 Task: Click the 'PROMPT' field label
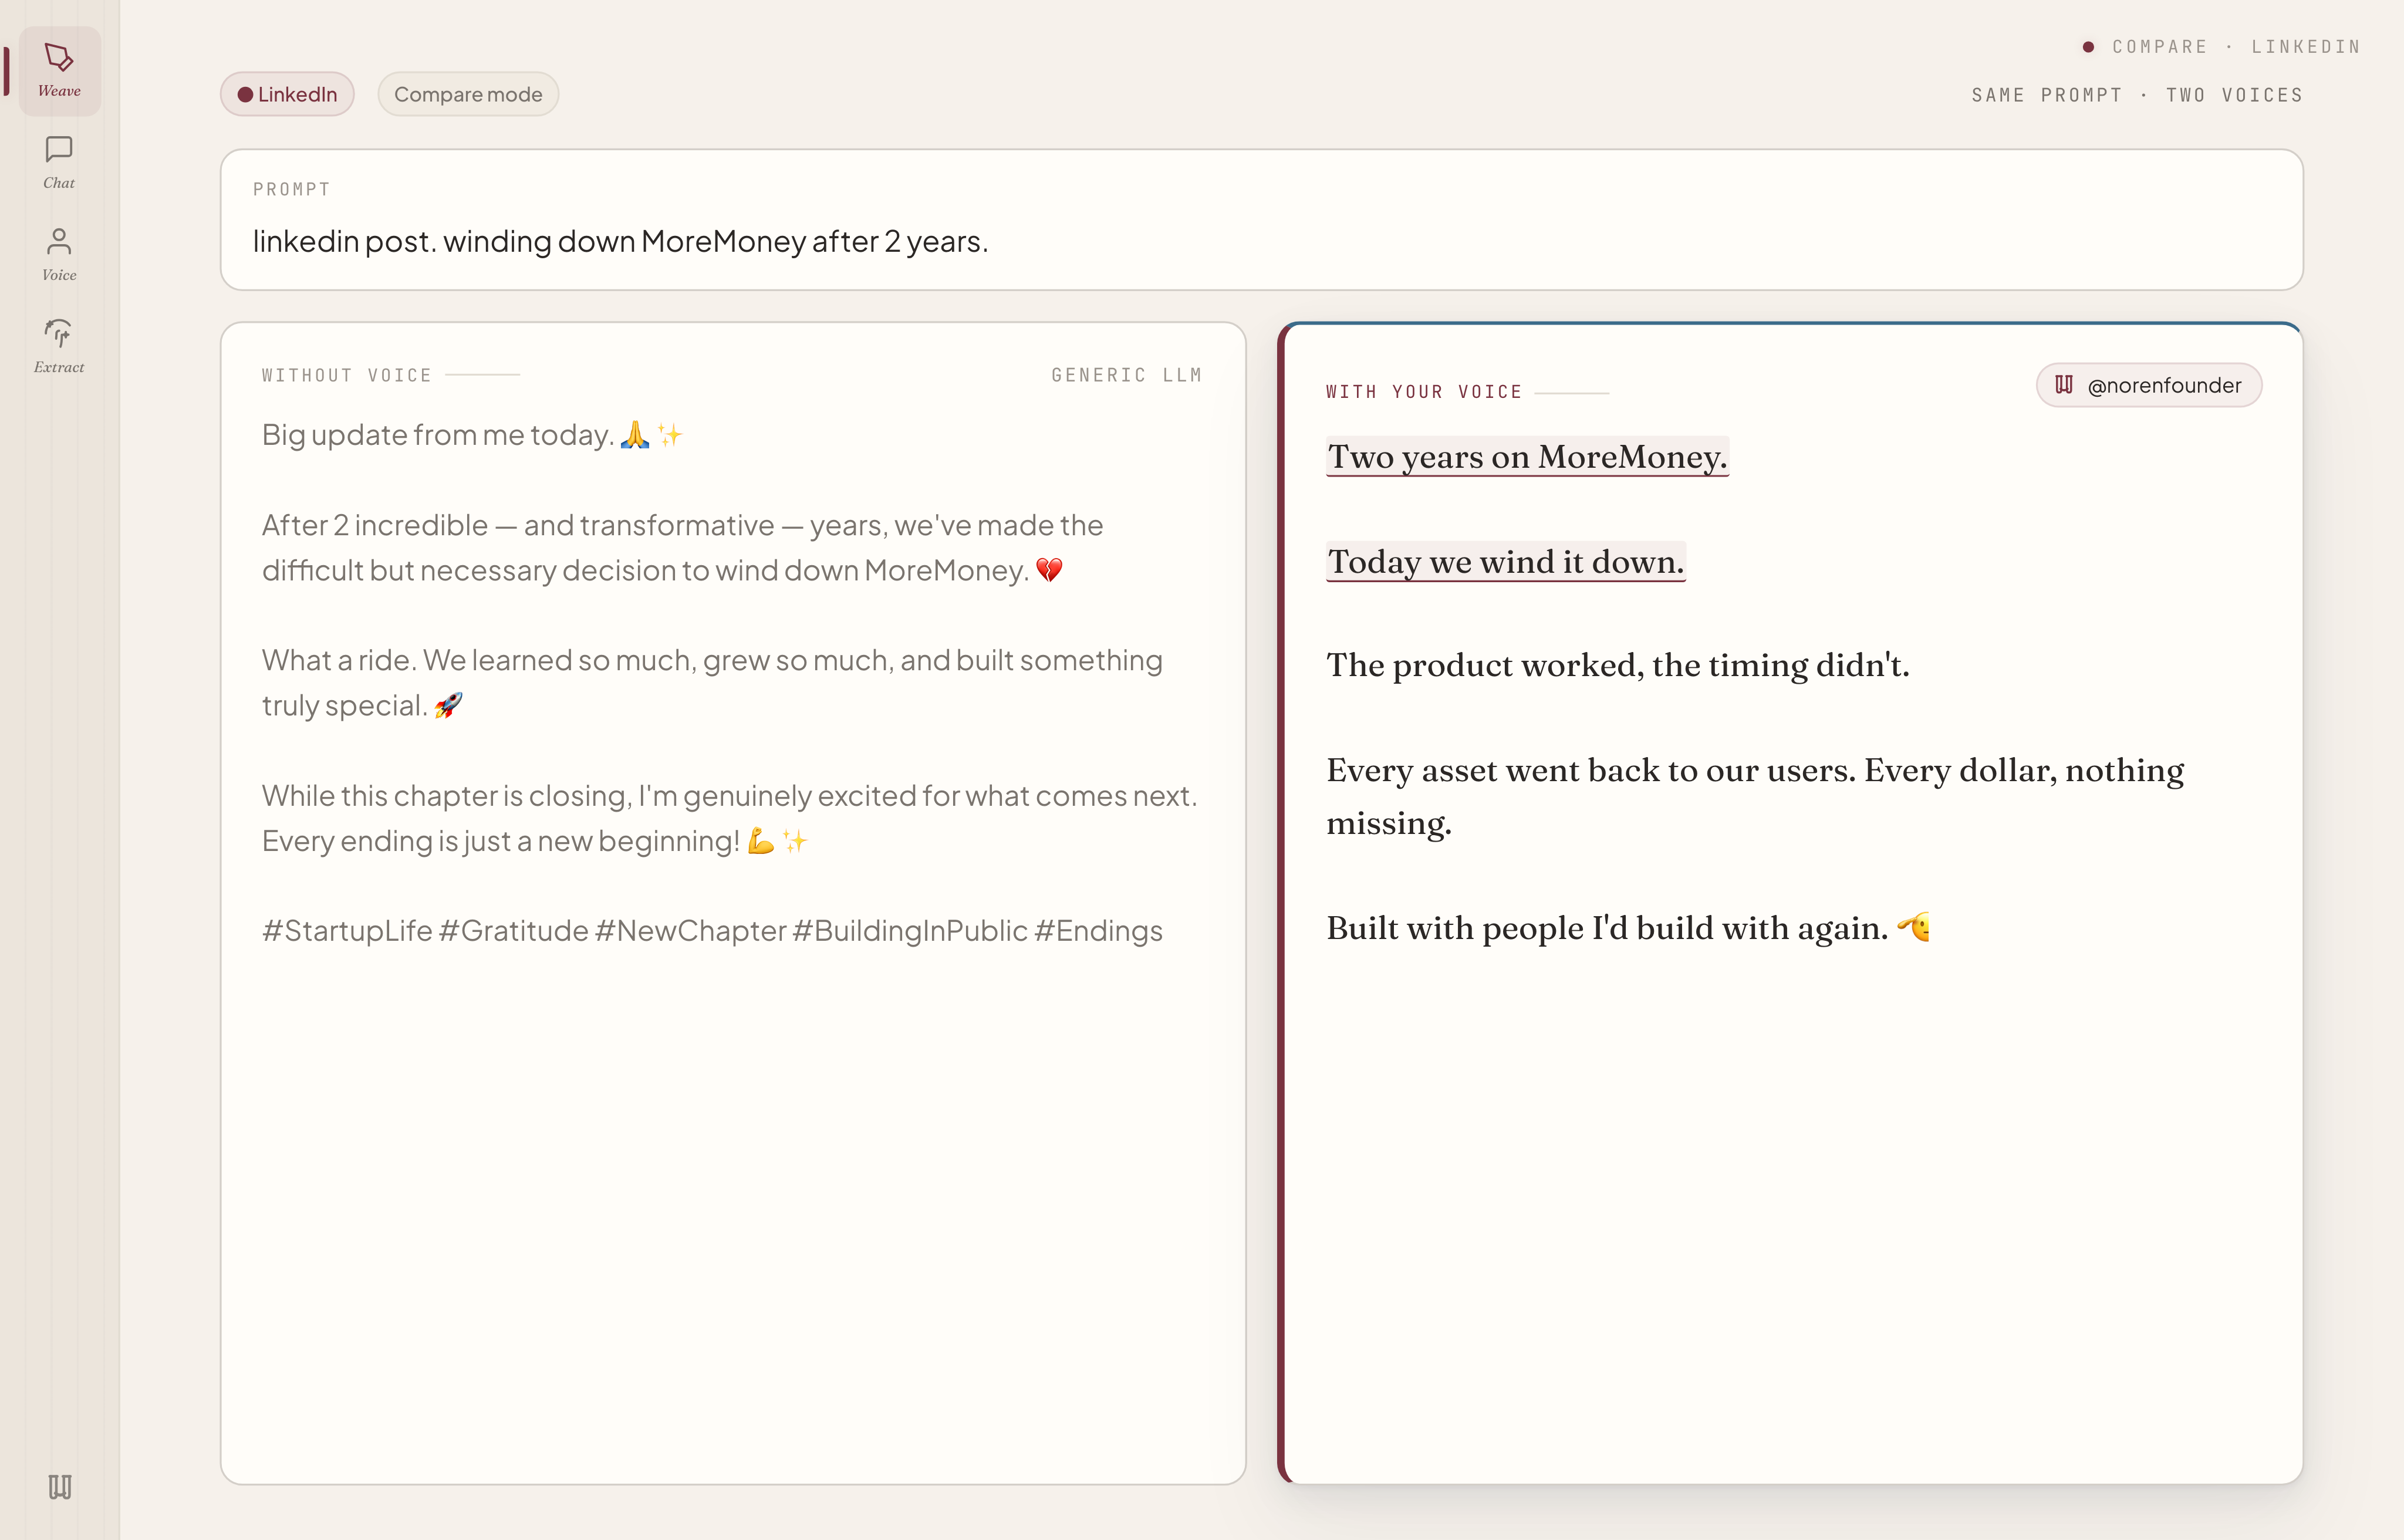[291, 190]
